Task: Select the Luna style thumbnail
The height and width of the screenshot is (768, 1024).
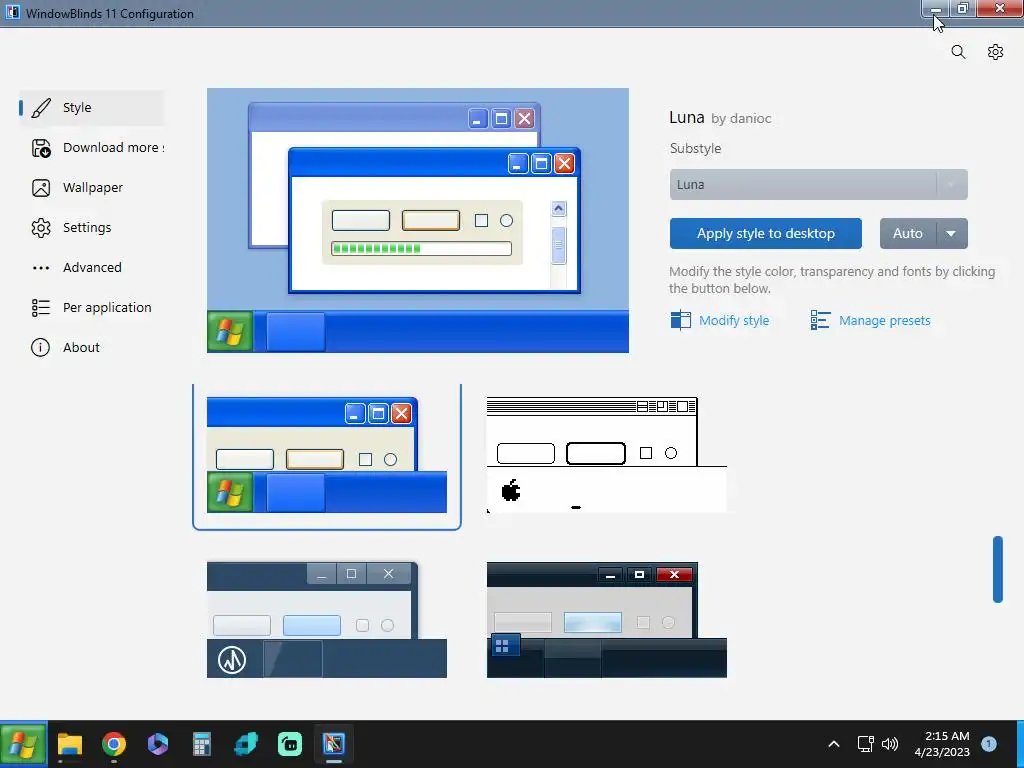Action: click(x=327, y=455)
